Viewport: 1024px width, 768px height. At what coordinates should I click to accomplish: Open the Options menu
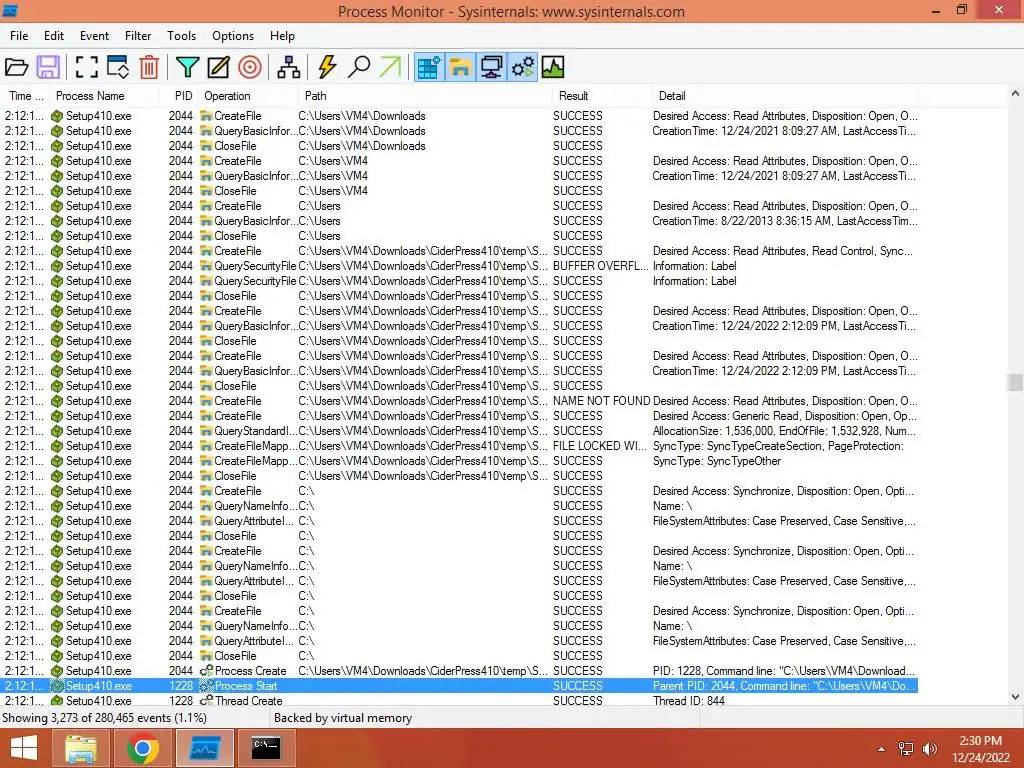point(232,36)
